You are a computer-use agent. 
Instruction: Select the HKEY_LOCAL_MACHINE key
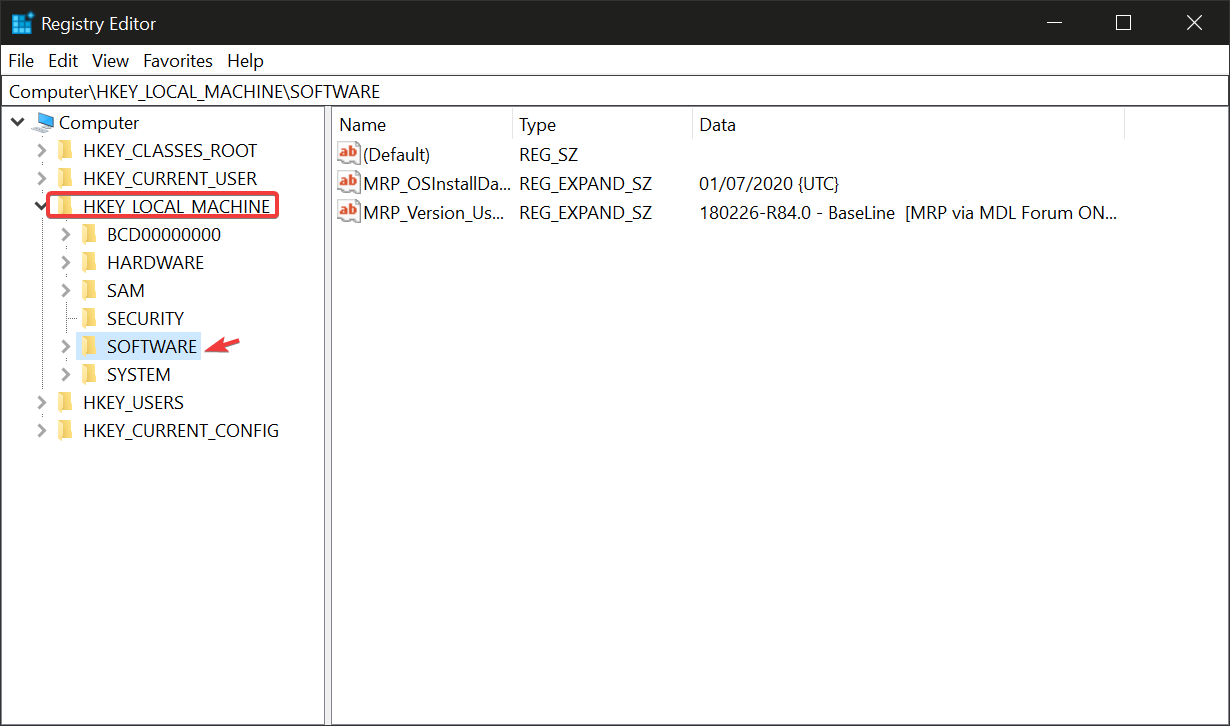tap(177, 207)
